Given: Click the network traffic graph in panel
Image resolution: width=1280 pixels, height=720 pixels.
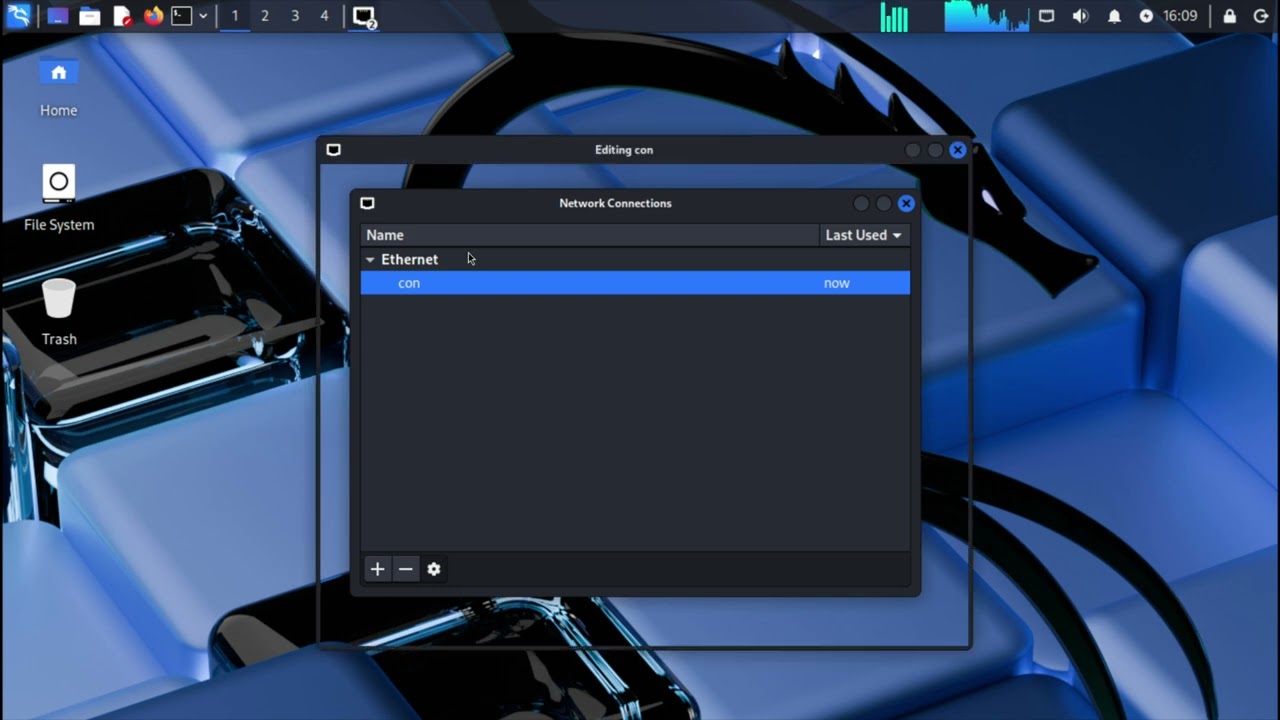Looking at the screenshot, I should 986,16.
